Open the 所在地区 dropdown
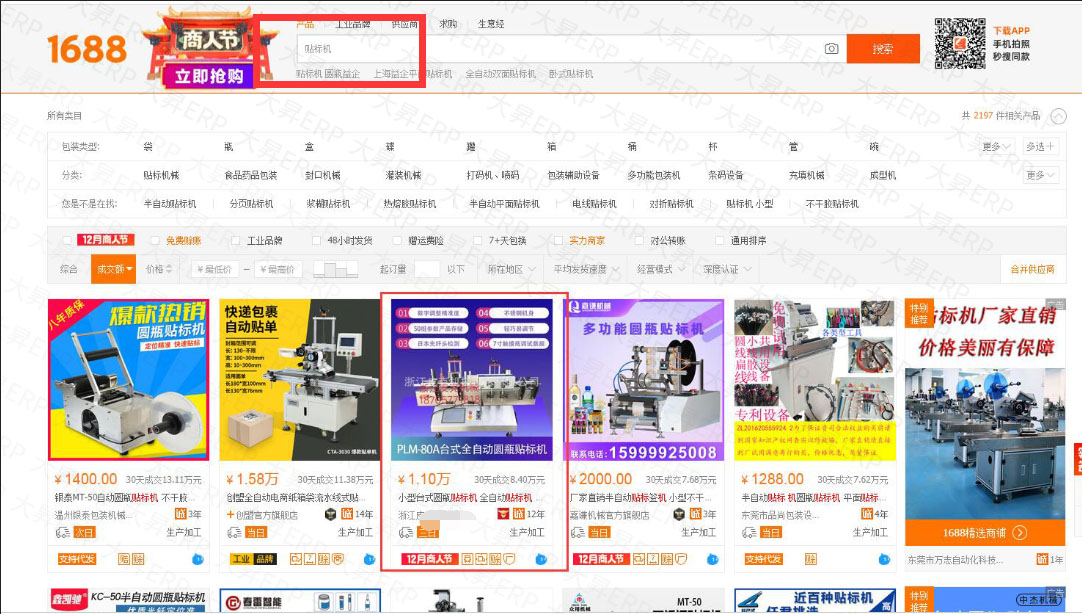 click(x=512, y=269)
